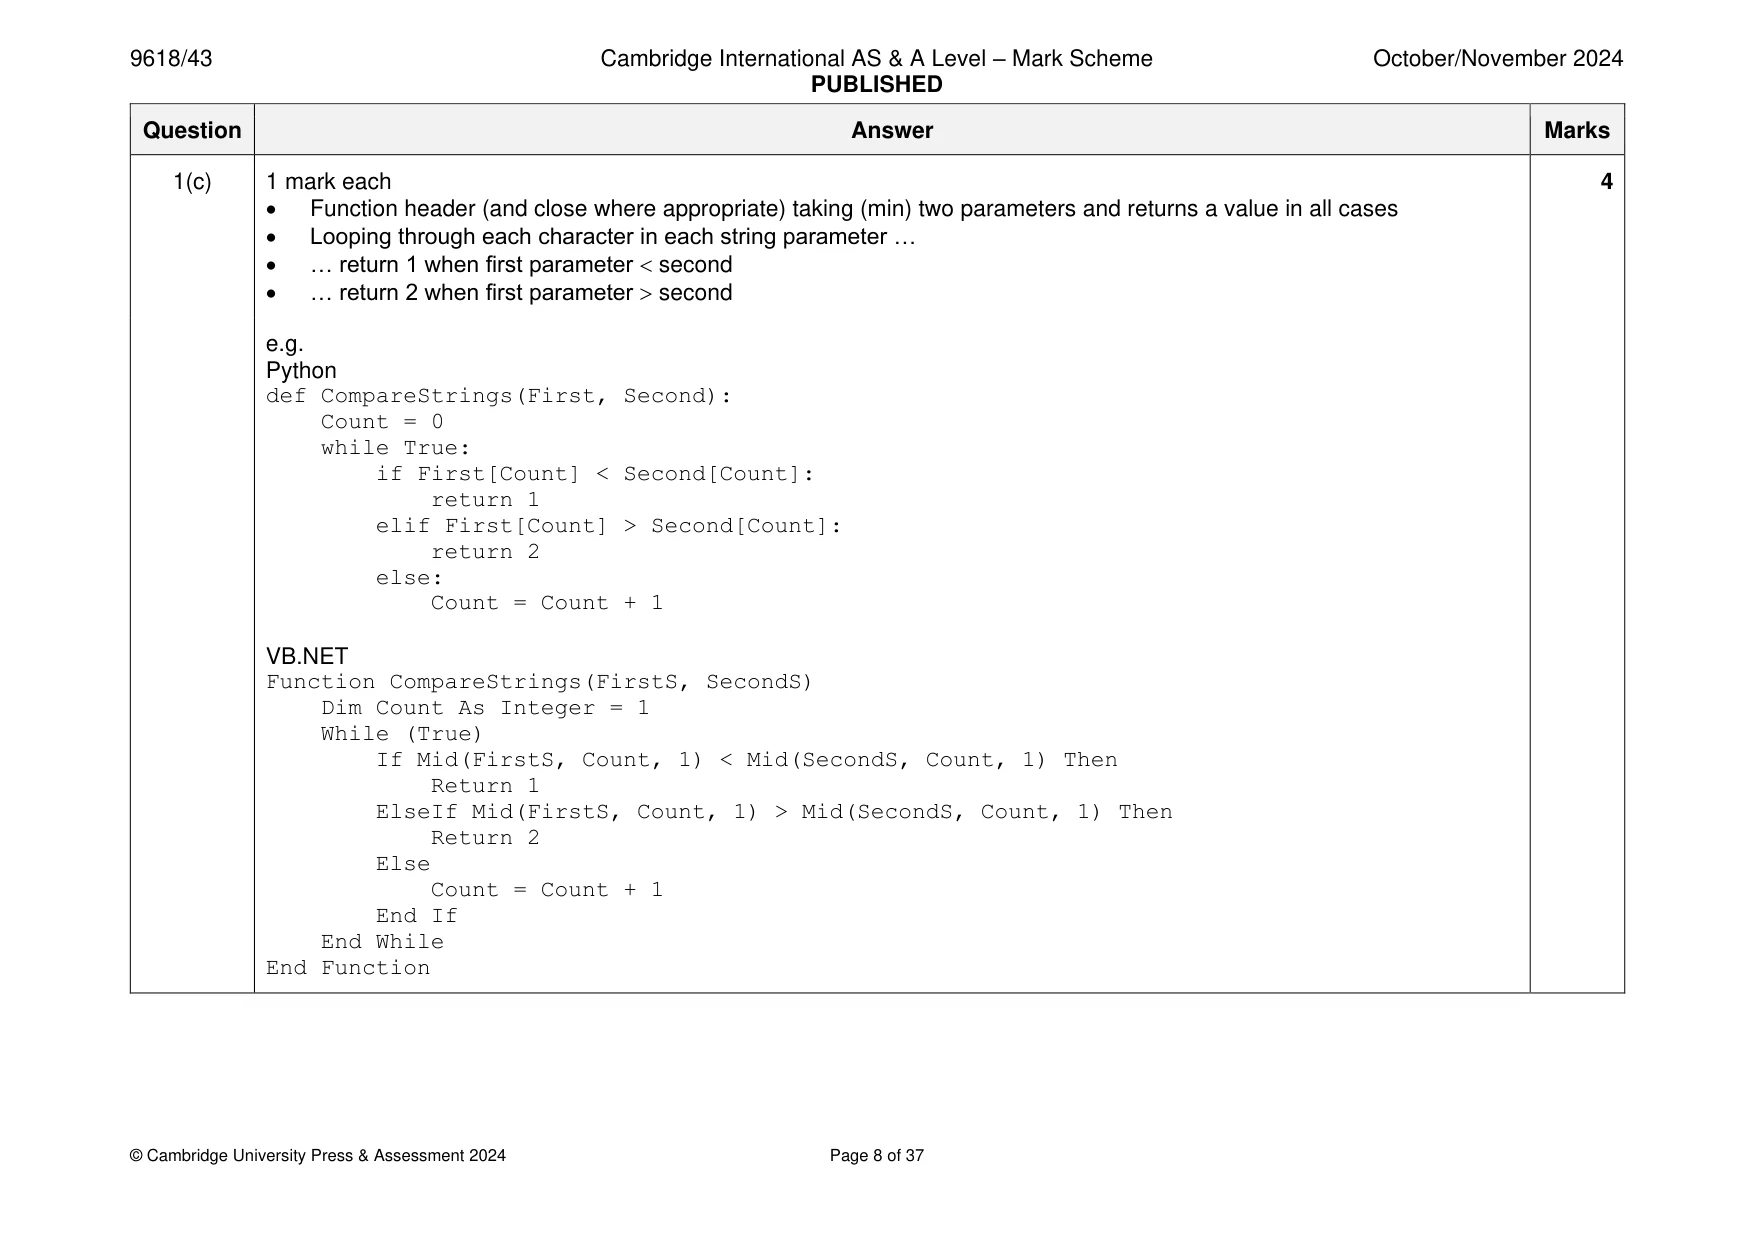
Task: Click the question number '1(c)'
Action: tap(192, 182)
